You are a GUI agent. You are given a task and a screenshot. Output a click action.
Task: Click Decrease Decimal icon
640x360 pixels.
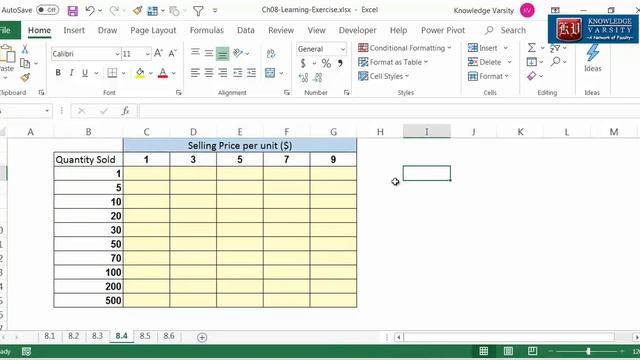318,77
